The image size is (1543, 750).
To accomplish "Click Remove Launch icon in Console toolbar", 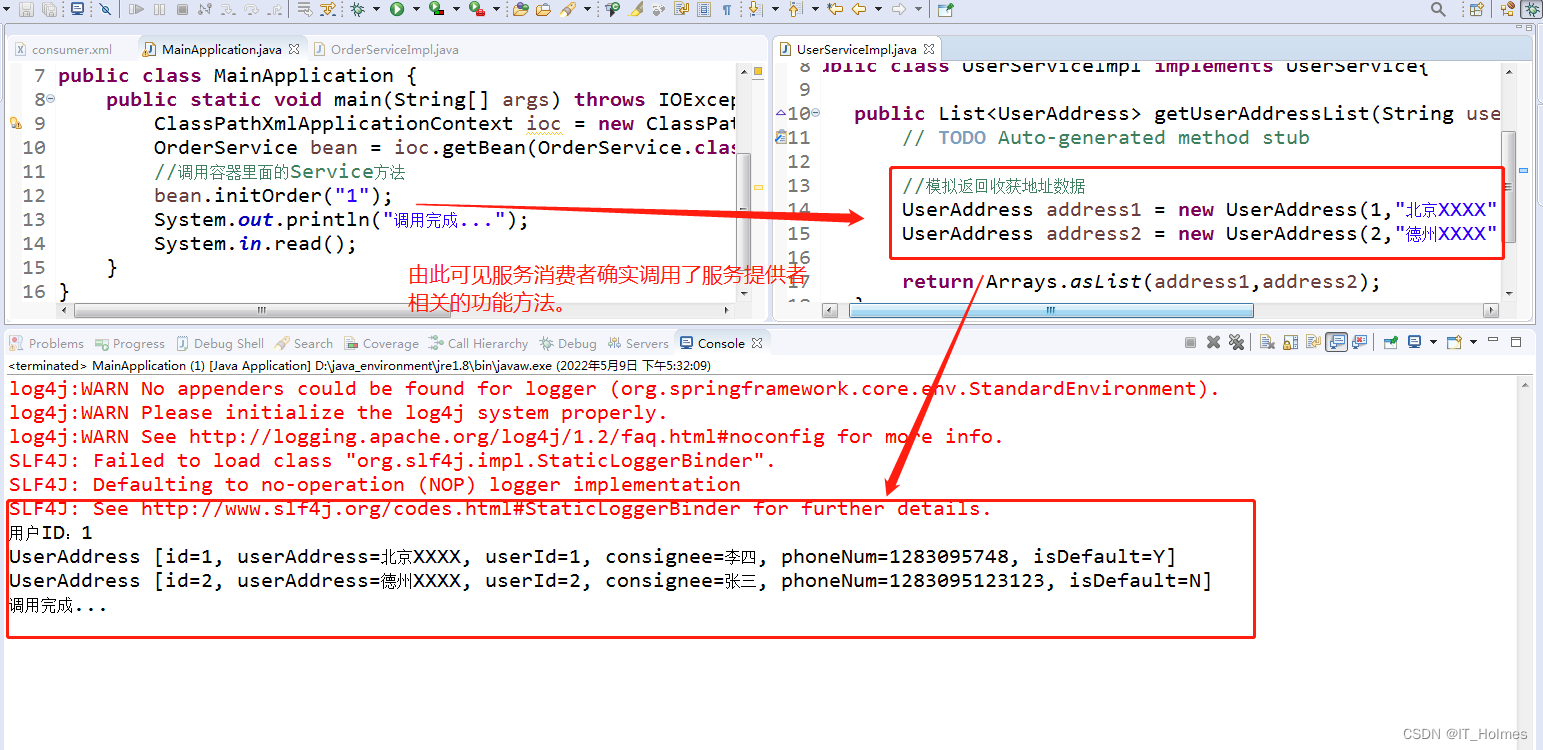I will click(1213, 342).
